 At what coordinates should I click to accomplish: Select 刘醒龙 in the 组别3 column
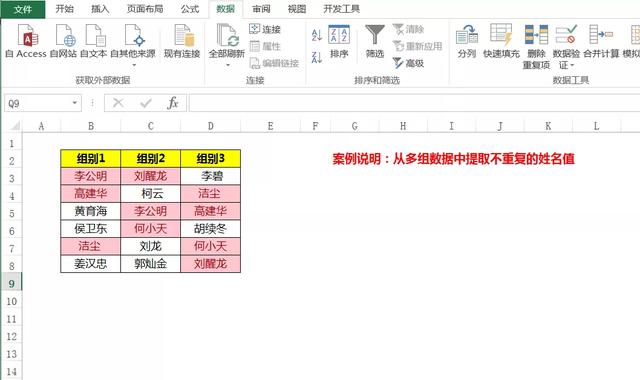(211, 264)
